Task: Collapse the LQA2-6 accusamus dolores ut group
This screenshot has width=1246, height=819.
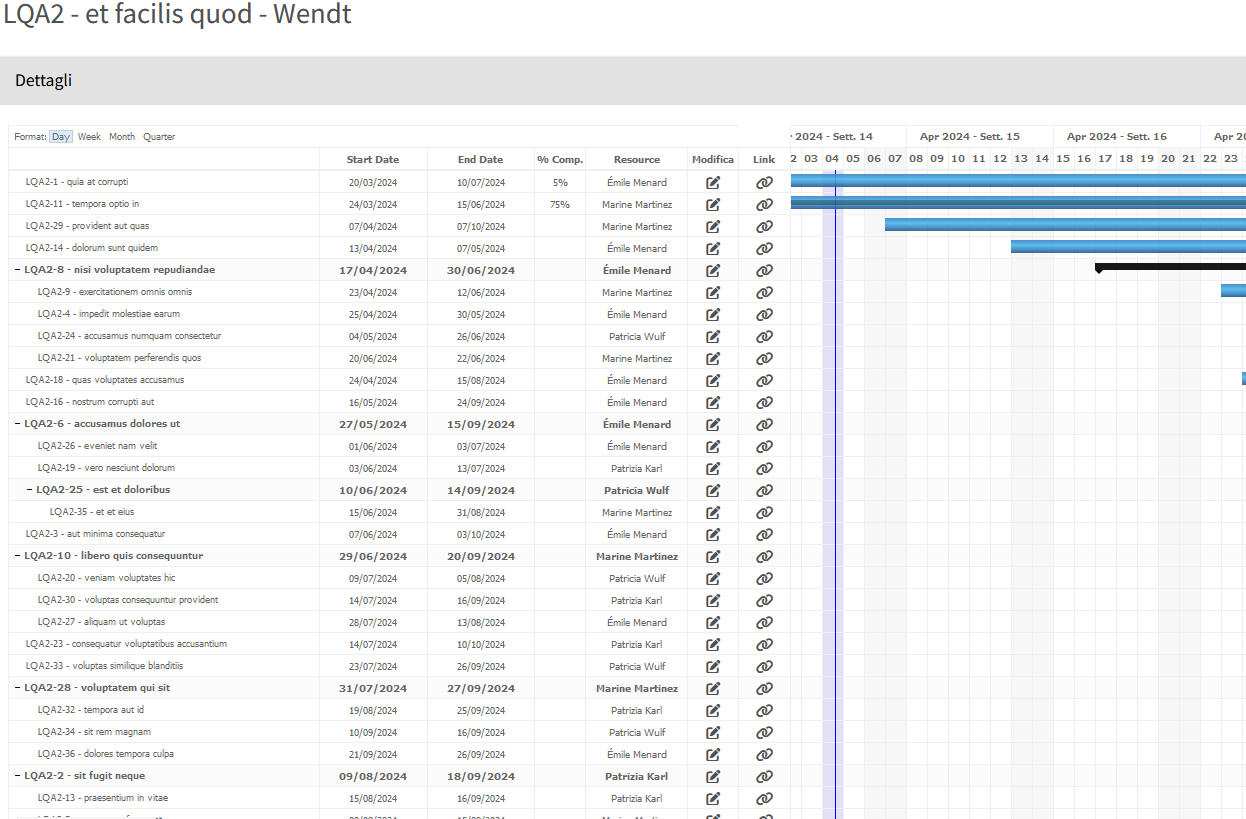Action: pyautogui.click(x=17, y=424)
